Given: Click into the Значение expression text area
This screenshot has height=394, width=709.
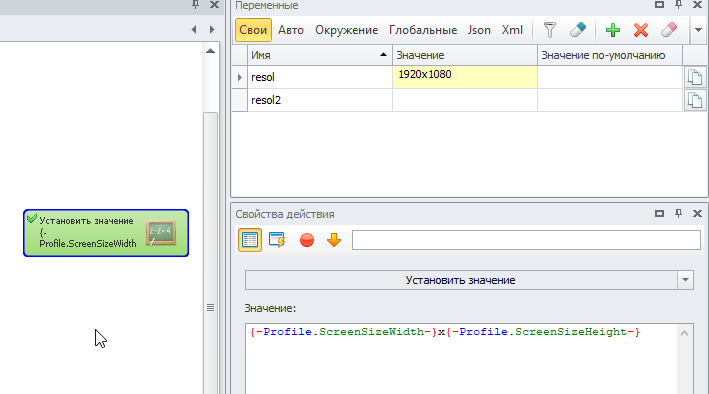Looking at the screenshot, I should click(461, 358).
